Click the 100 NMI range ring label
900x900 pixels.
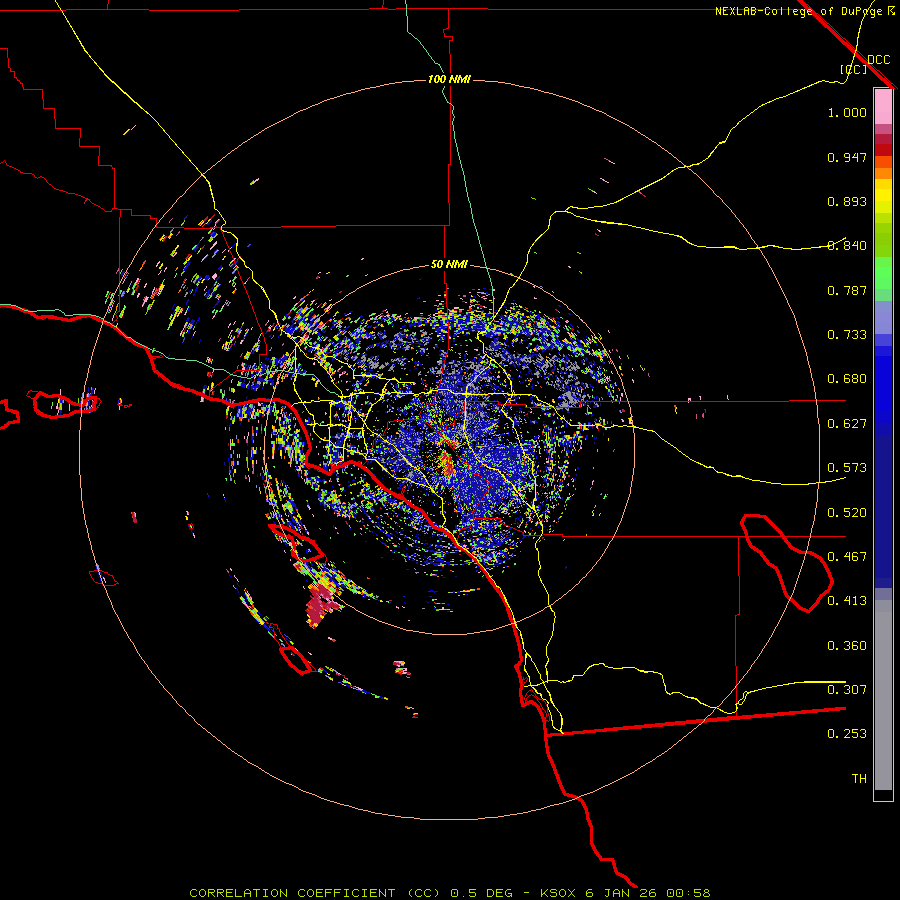pos(449,79)
